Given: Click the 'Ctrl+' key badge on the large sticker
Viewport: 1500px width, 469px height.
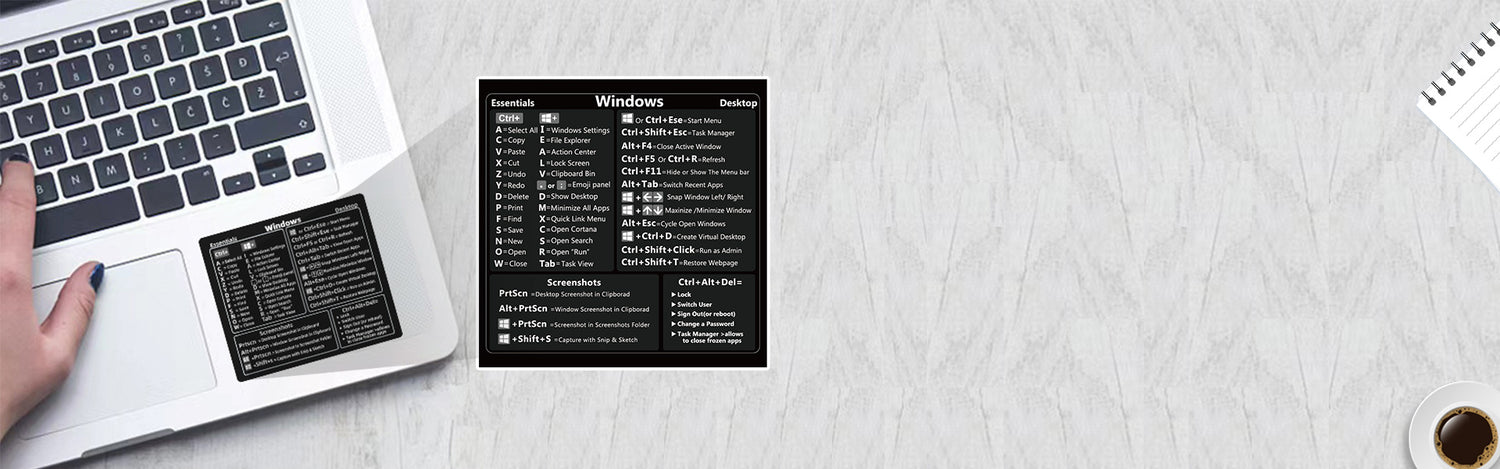Looking at the screenshot, I should click(x=509, y=118).
